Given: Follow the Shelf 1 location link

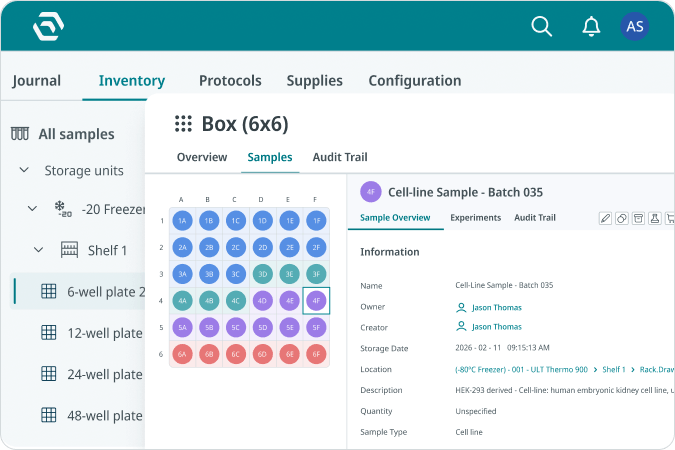Looking at the screenshot, I should (614, 369).
